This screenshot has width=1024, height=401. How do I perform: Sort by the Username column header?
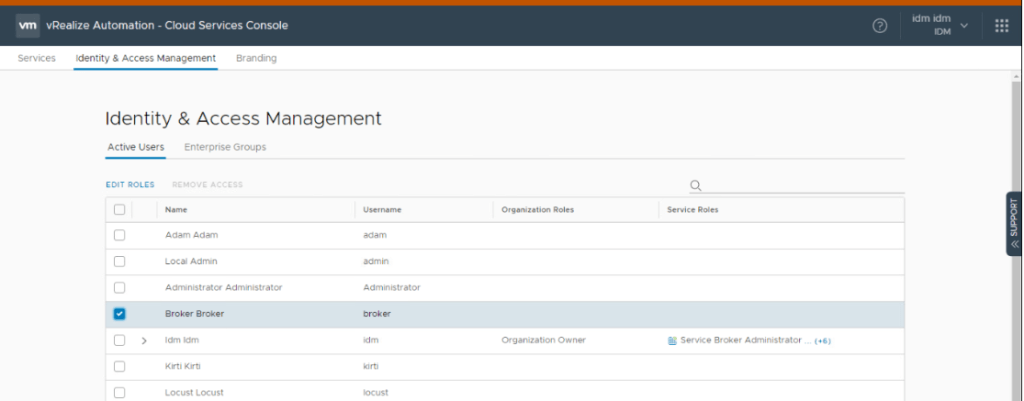click(x=382, y=210)
